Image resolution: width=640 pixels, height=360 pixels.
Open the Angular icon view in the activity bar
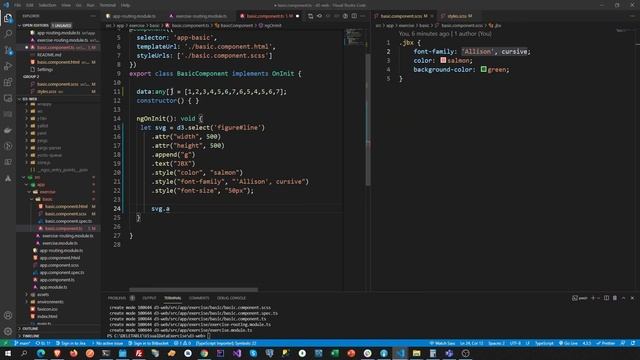(8, 178)
